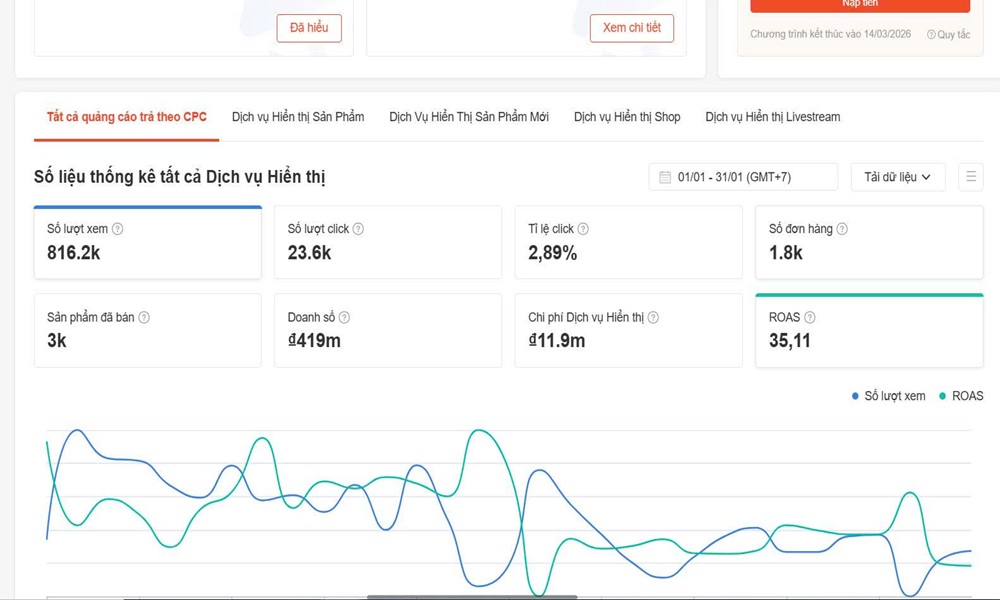
Task: Click help icon beside ROAS label
Action: [x=810, y=318]
